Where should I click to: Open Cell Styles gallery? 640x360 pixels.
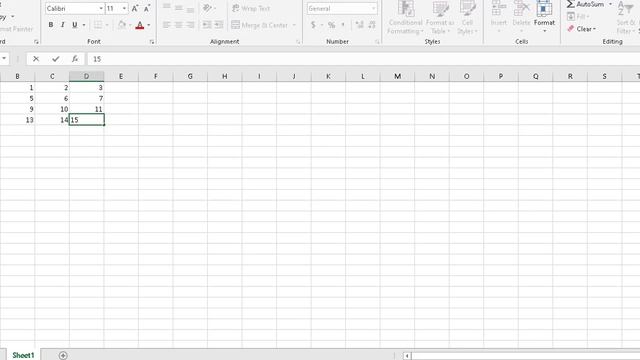[467, 18]
